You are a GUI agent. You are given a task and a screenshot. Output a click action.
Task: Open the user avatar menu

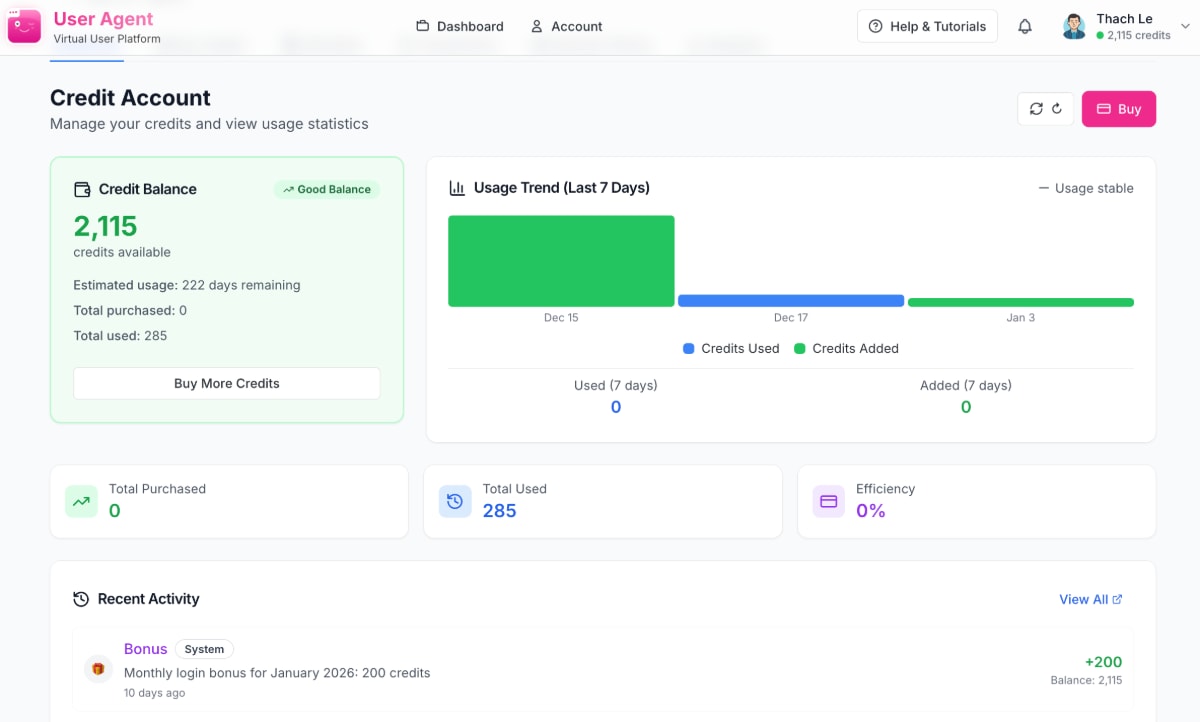pyautogui.click(x=1073, y=26)
